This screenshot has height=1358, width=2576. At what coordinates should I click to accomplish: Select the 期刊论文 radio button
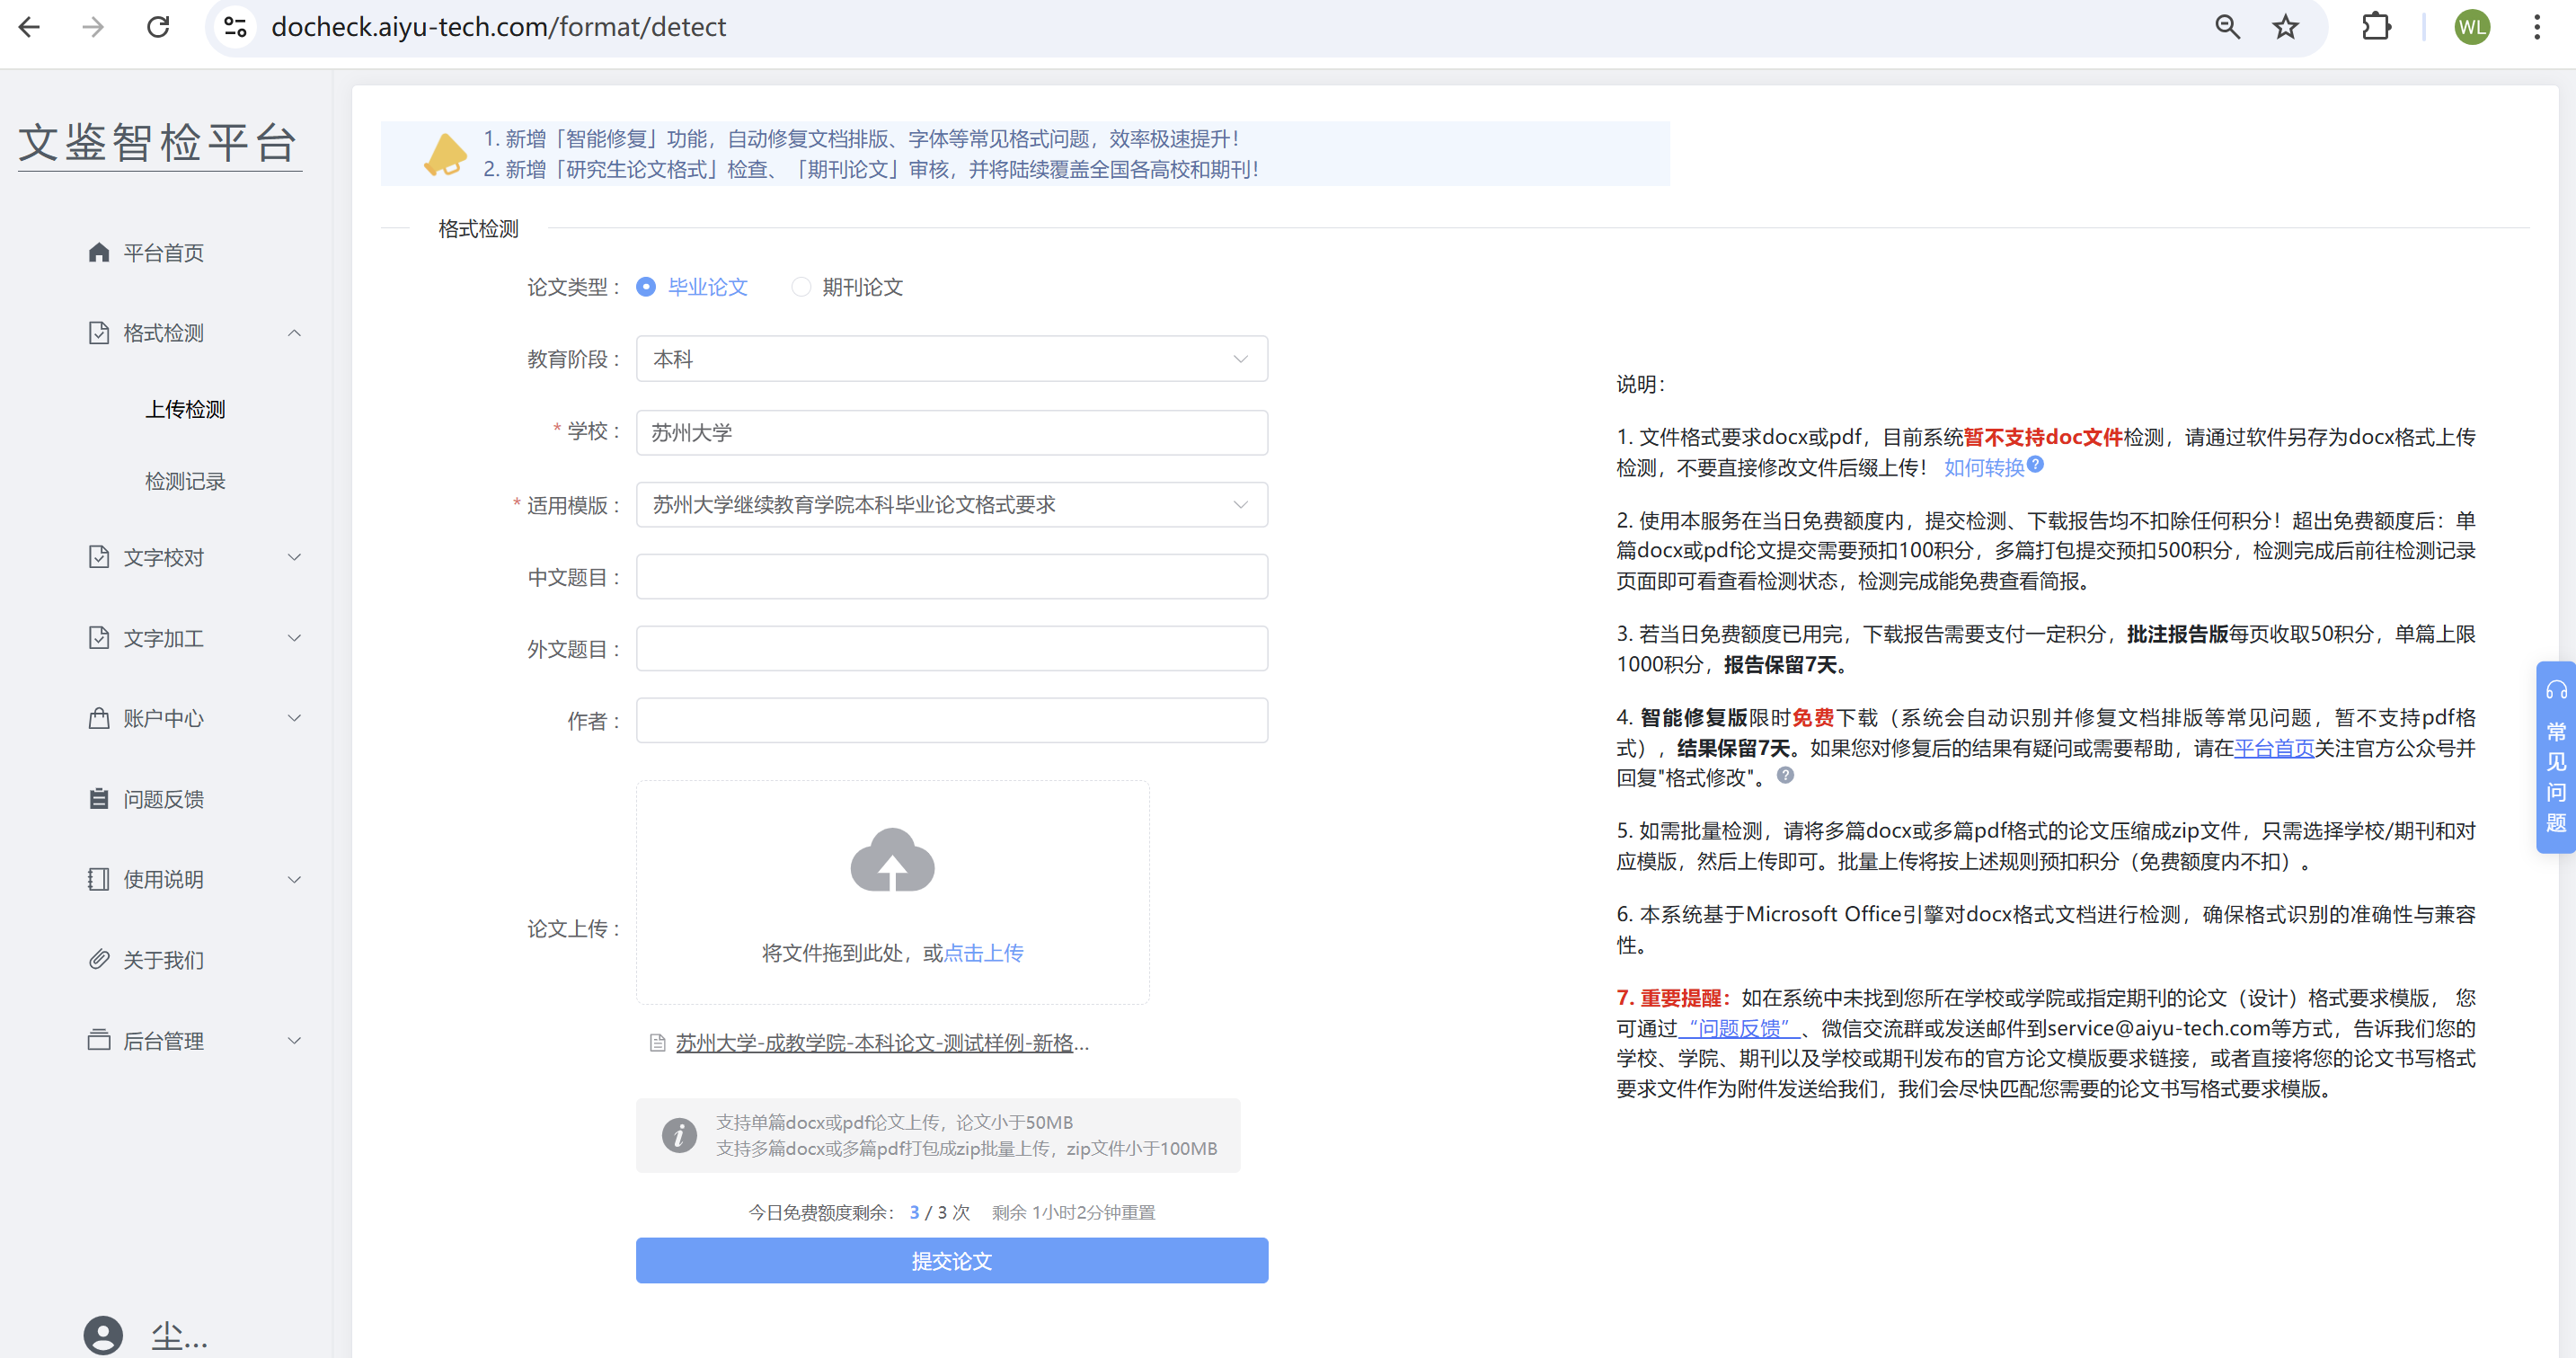tap(801, 287)
